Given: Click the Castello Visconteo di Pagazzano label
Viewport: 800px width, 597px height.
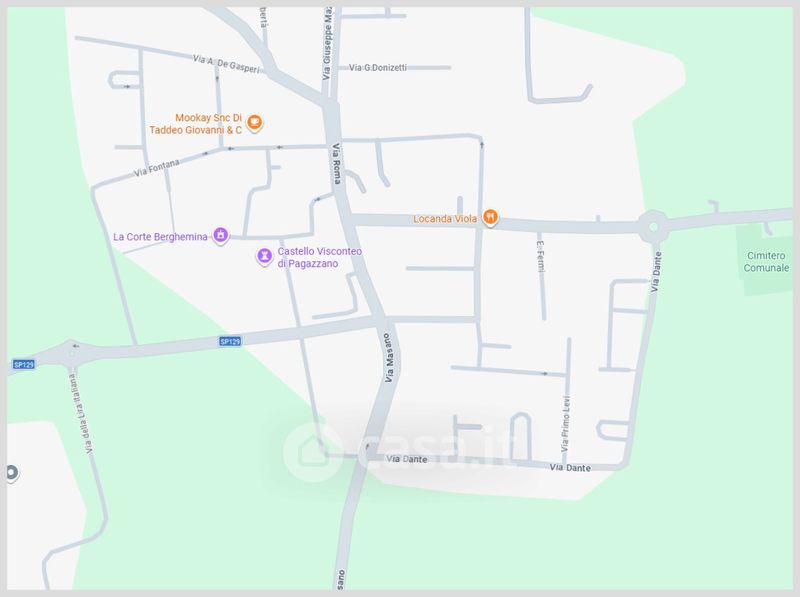Looking at the screenshot, I should 319,257.
